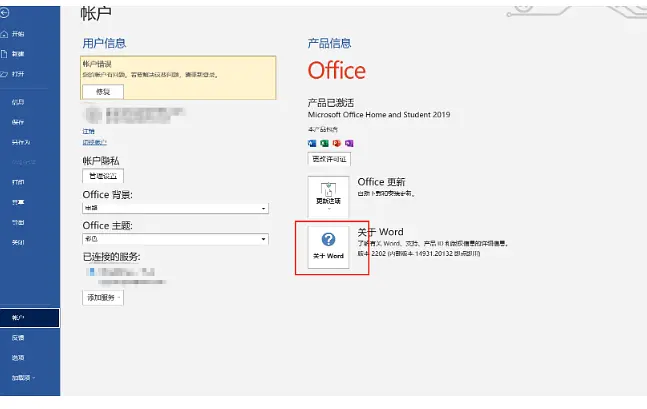The width and height of the screenshot is (647, 409).
Task: Click the Excel product icon
Action: tap(324, 143)
